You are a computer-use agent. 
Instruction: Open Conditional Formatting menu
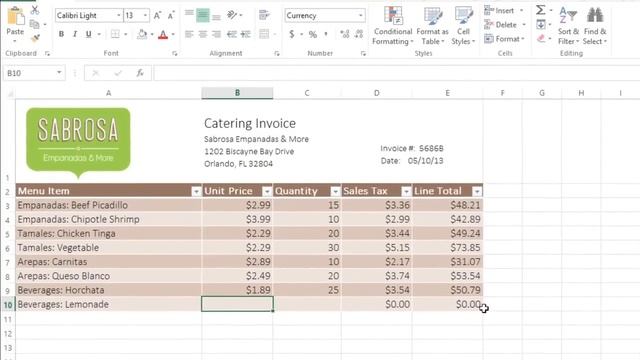coord(393,25)
